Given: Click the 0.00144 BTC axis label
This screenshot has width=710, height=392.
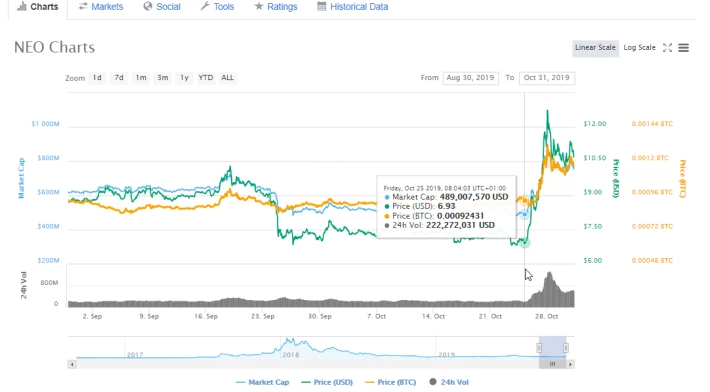Looking at the screenshot, I should (652, 124).
